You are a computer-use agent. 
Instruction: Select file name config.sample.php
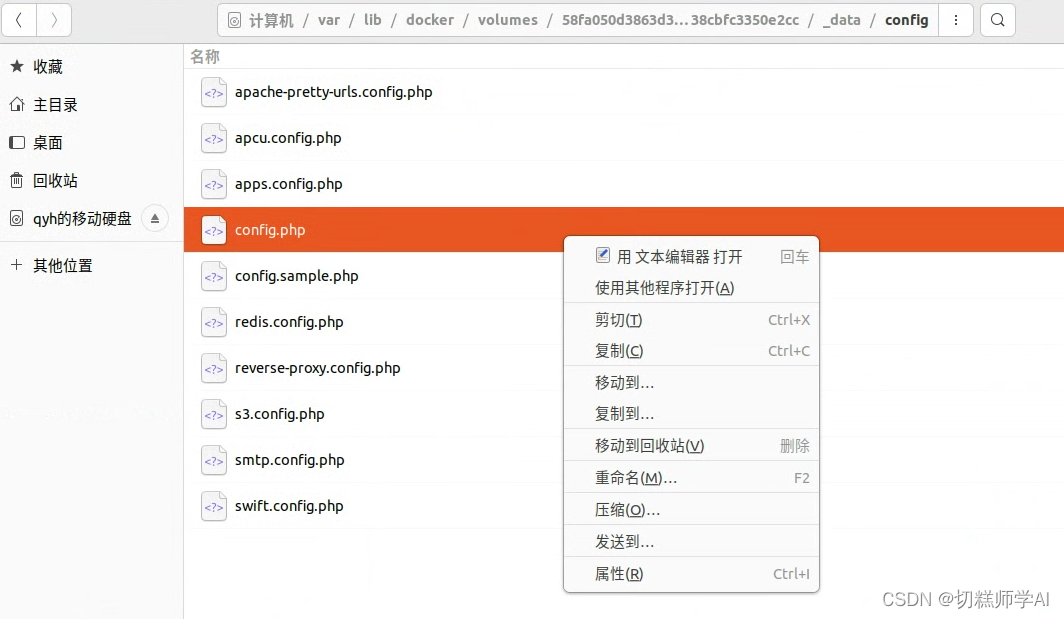point(297,276)
